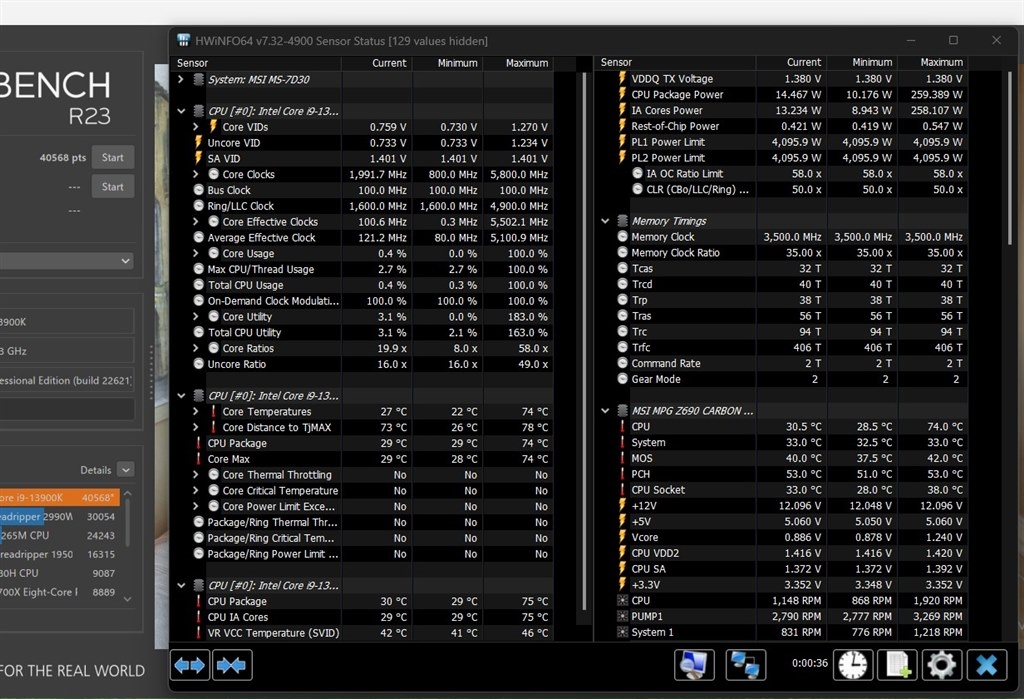Screen dimensions: 1024x699
Task: Click the clock icon beside Bus Clock
Action: coord(199,190)
